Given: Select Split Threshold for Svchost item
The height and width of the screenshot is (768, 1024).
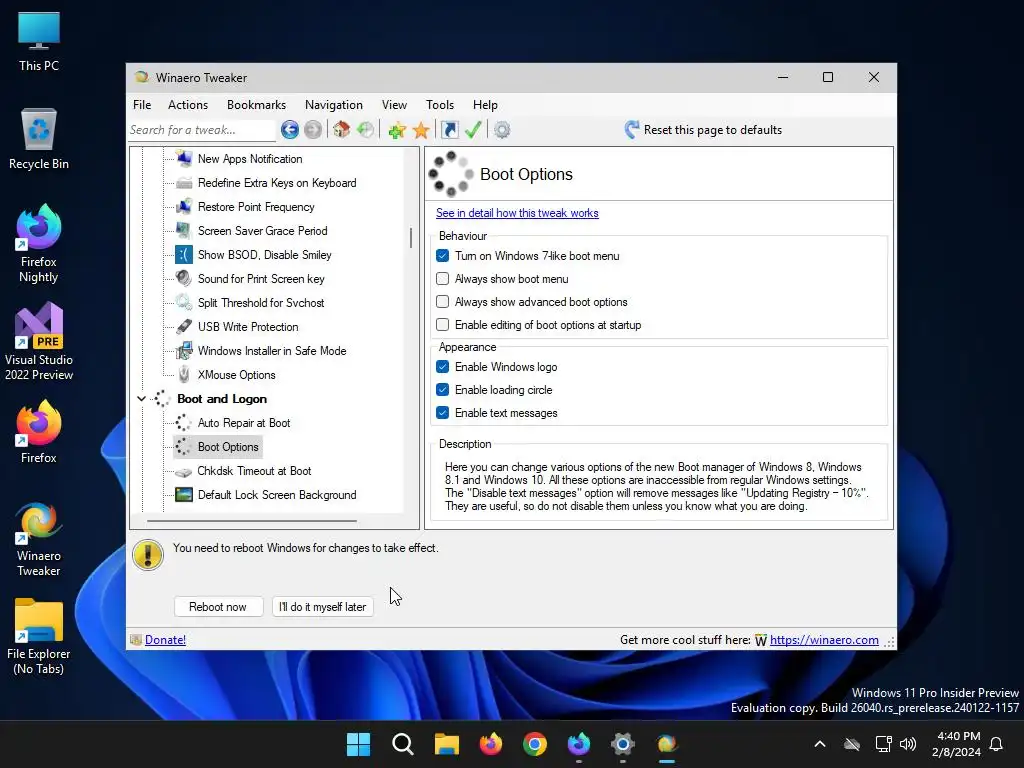Looking at the screenshot, I should tap(261, 303).
